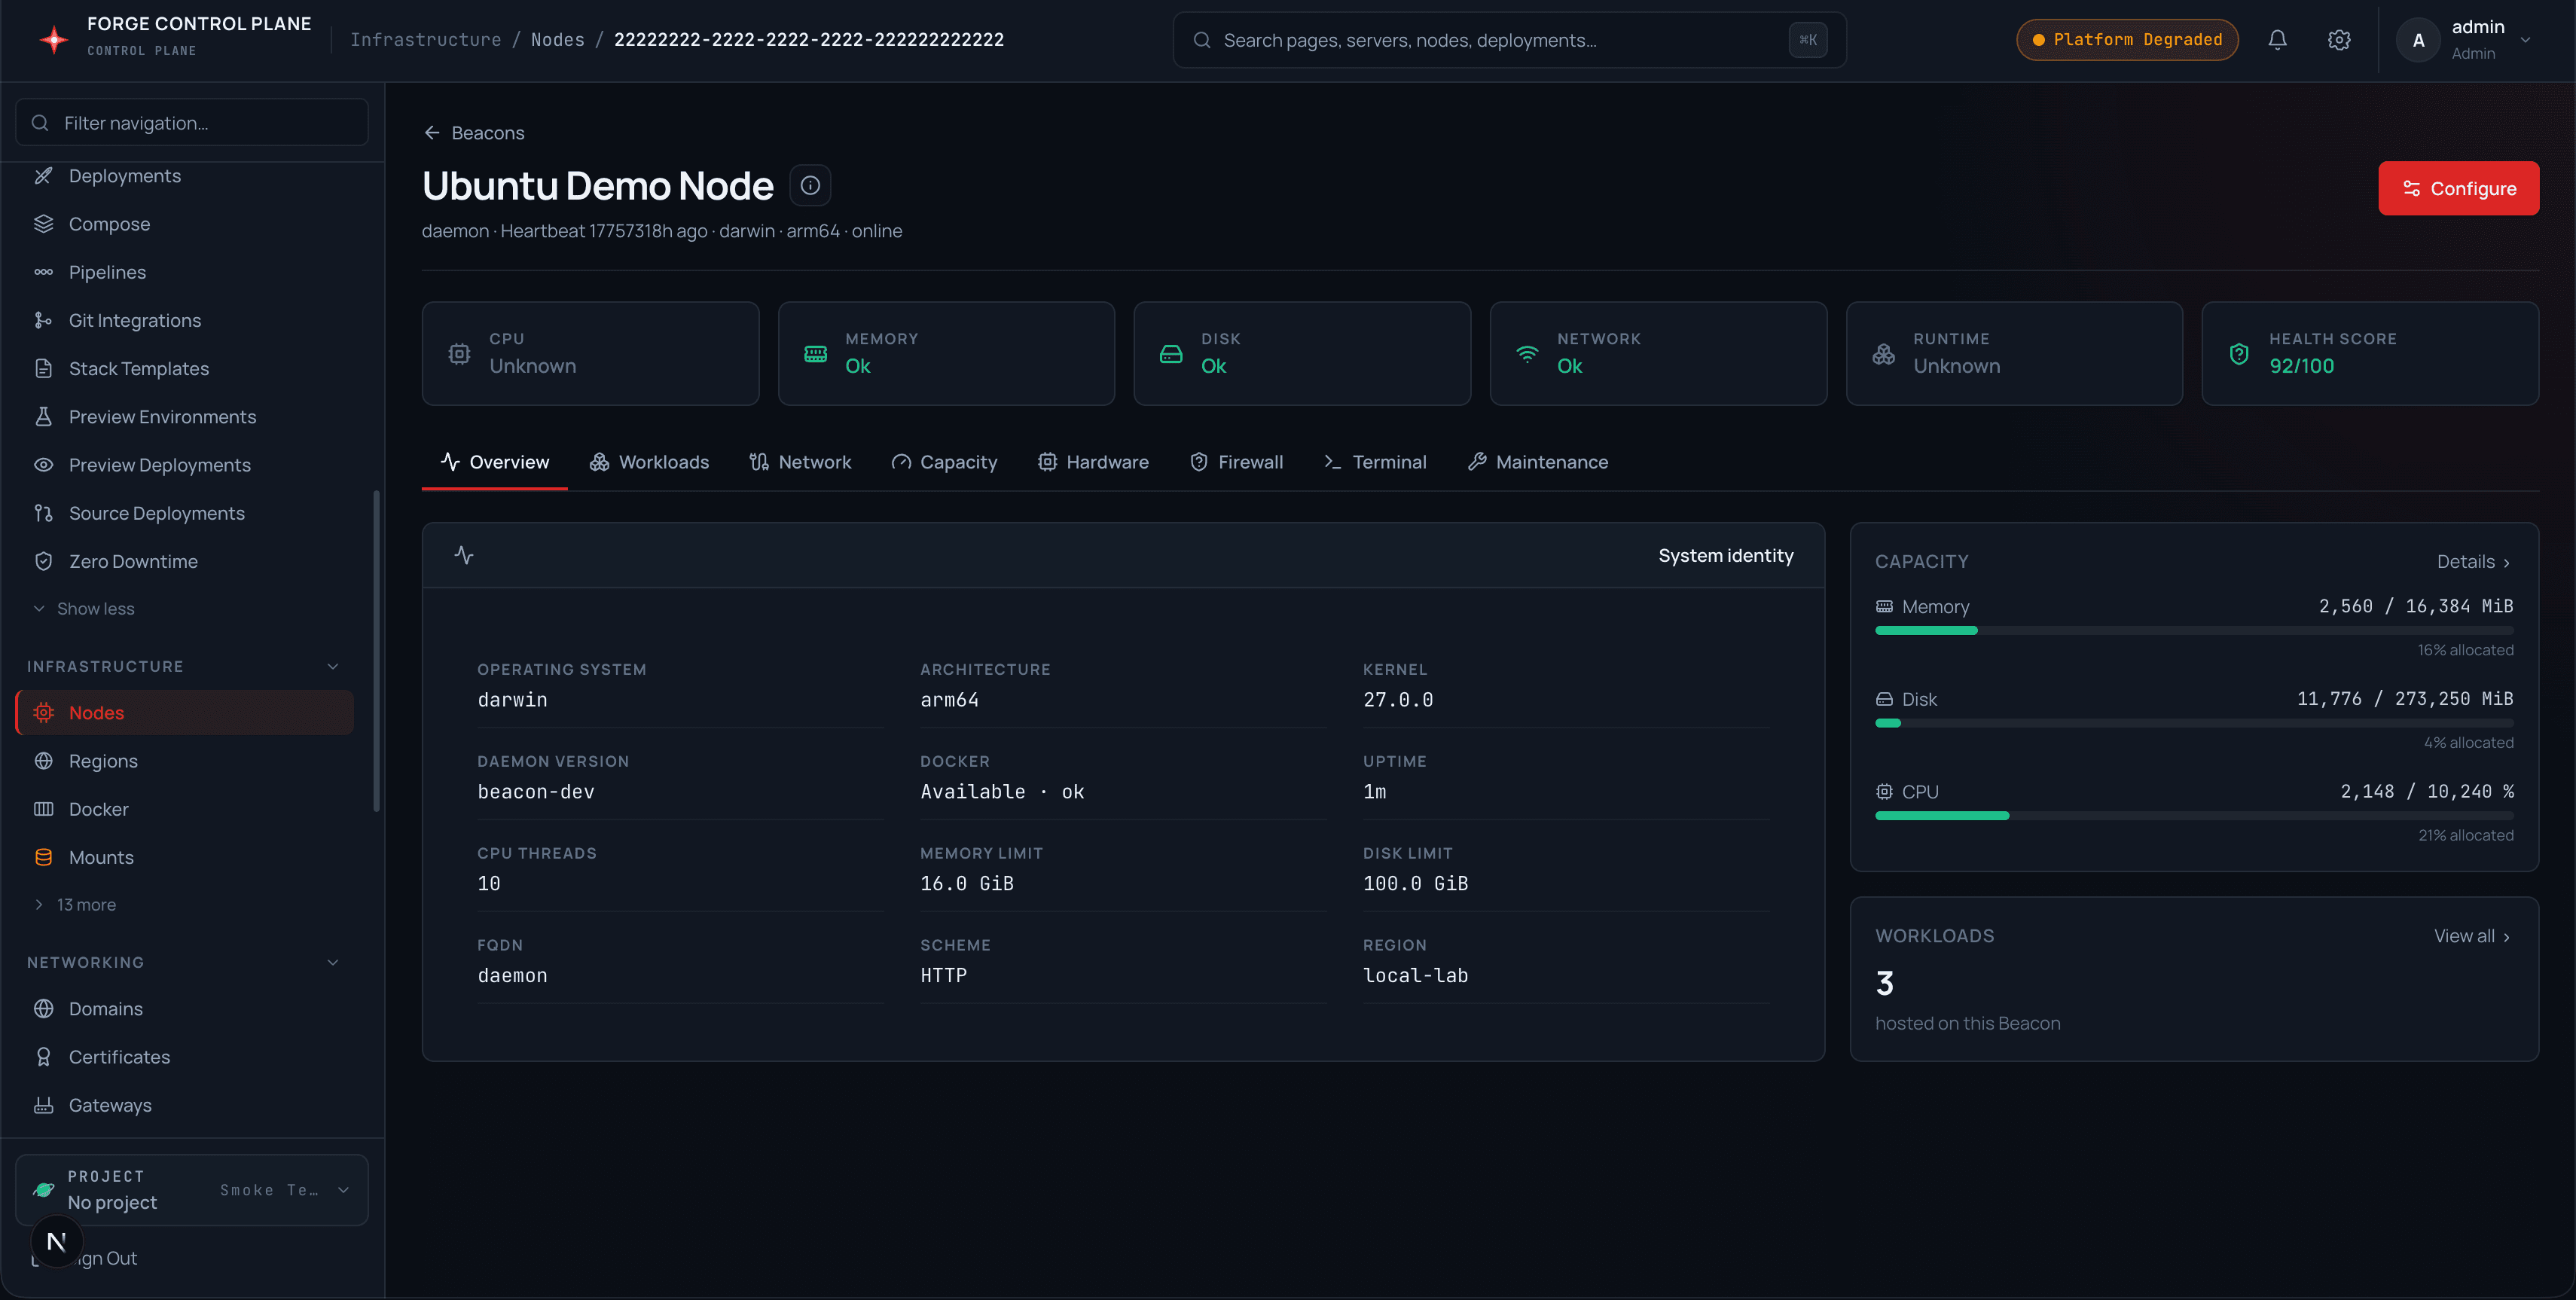The image size is (2576, 1300).
Task: Click the Runtime status card icon
Action: point(1883,354)
